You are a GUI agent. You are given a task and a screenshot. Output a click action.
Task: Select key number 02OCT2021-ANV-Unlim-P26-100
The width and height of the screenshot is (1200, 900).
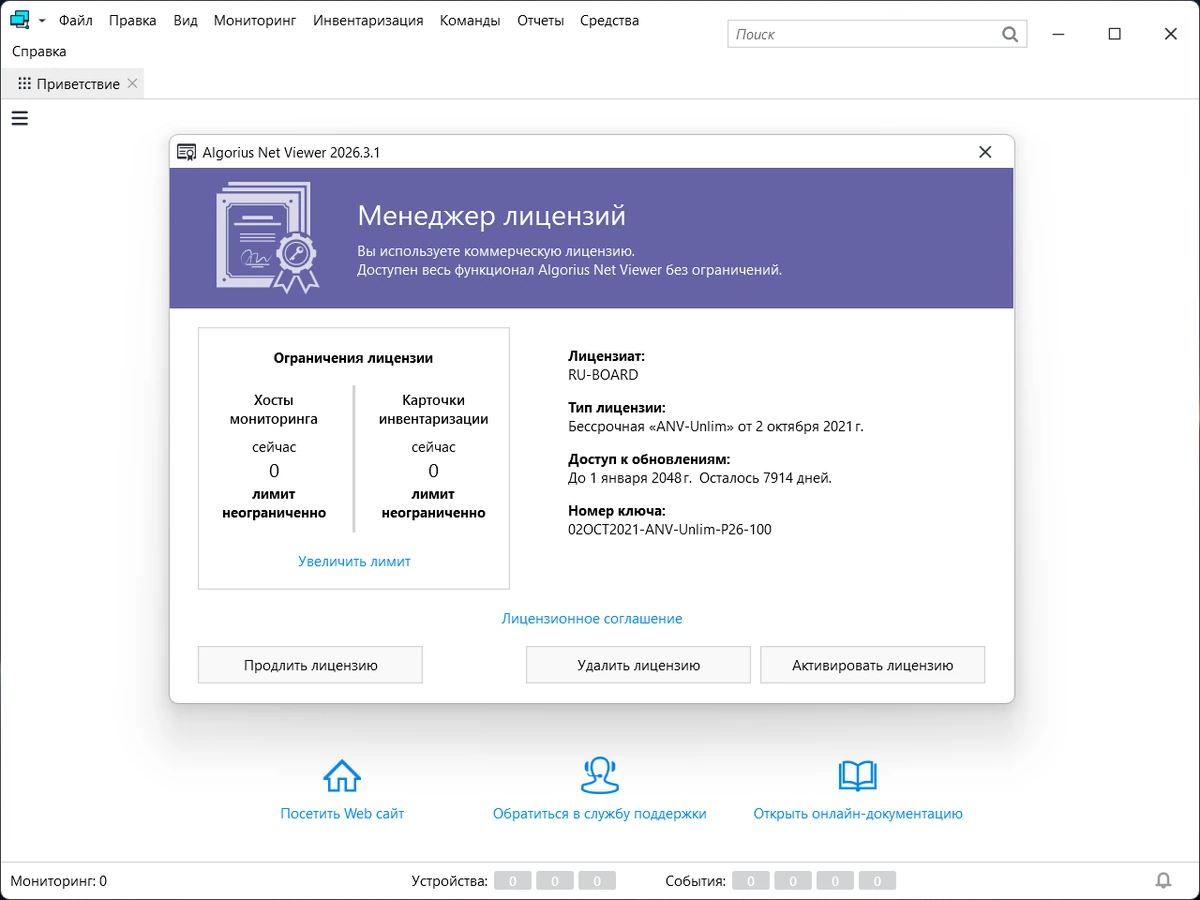(670, 530)
